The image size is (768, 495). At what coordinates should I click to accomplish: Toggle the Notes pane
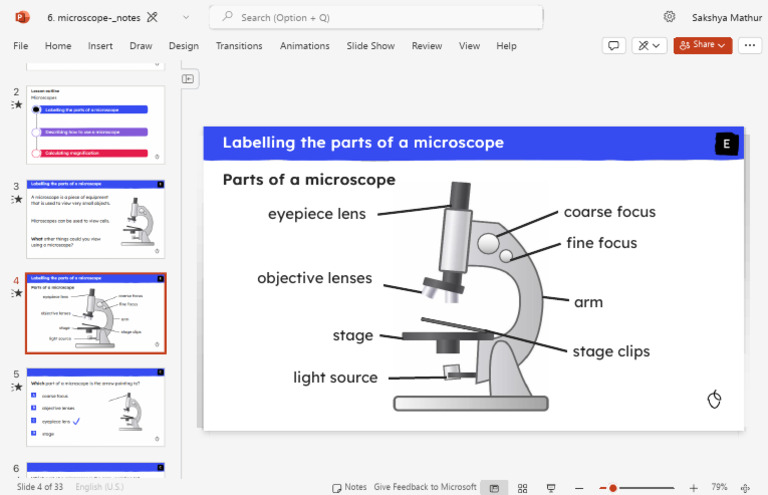point(349,487)
